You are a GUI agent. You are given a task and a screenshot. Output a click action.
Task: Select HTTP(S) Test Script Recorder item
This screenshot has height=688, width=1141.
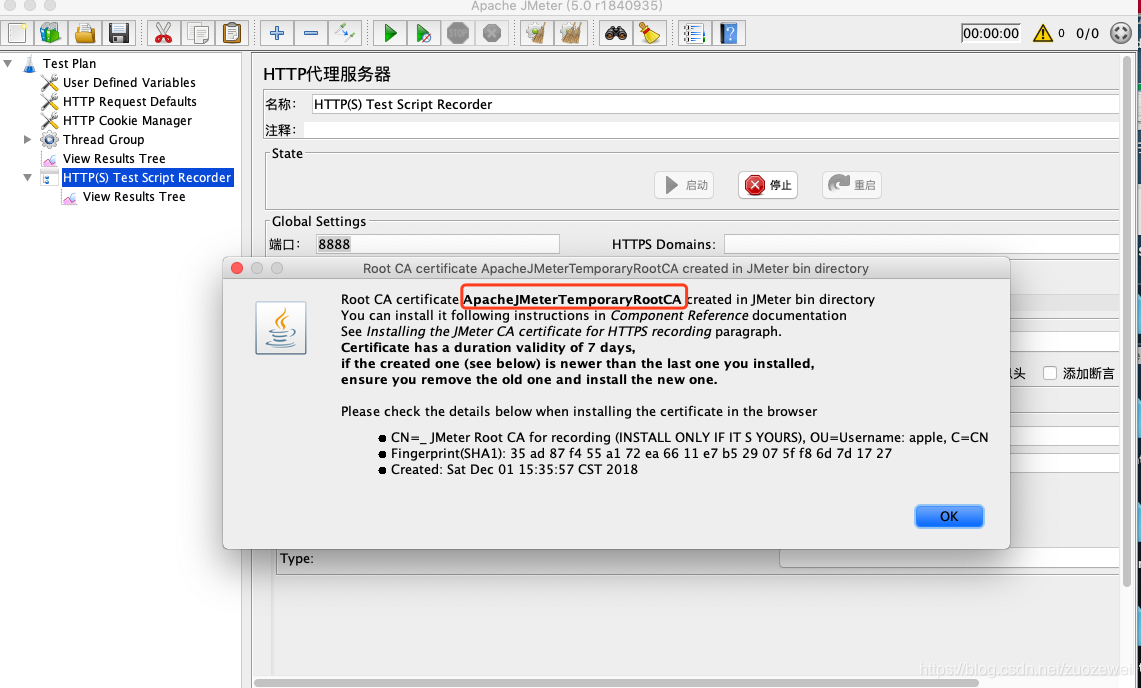pyautogui.click(x=147, y=177)
